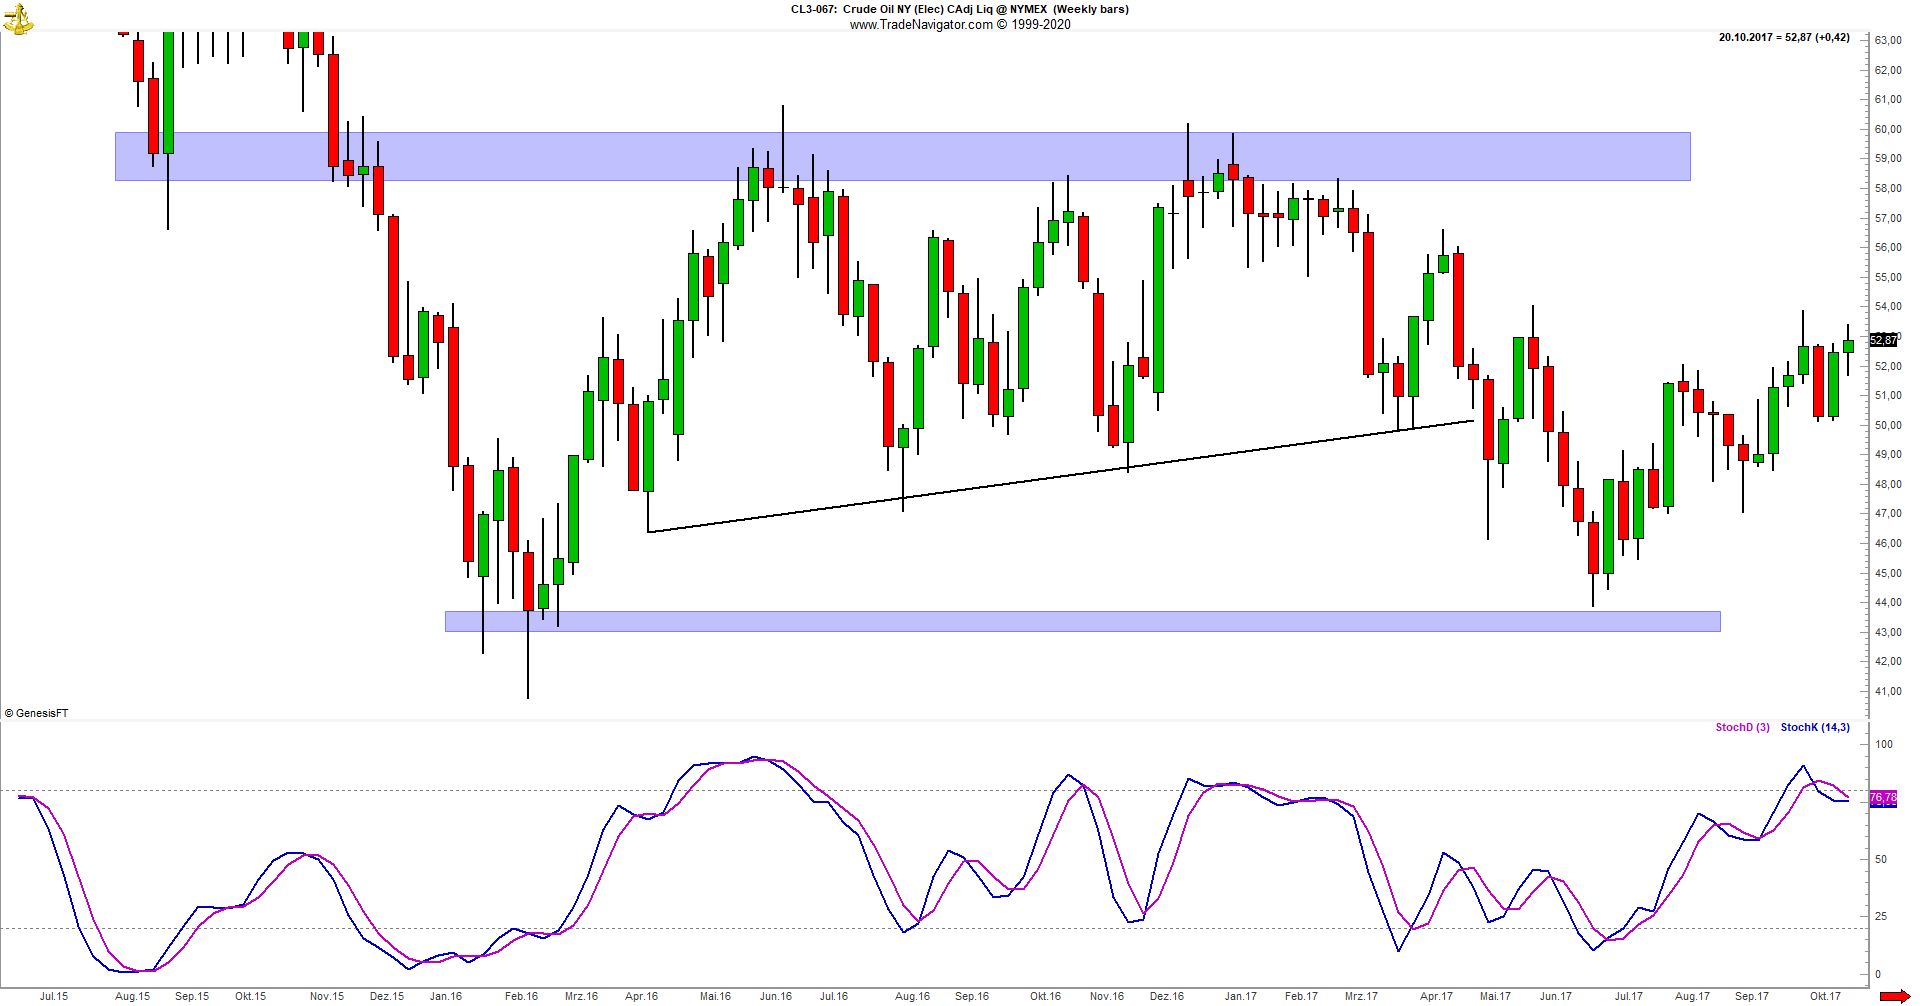Click the 55,00 price axis label
This screenshot has width=1920, height=1006.
[x=1888, y=277]
